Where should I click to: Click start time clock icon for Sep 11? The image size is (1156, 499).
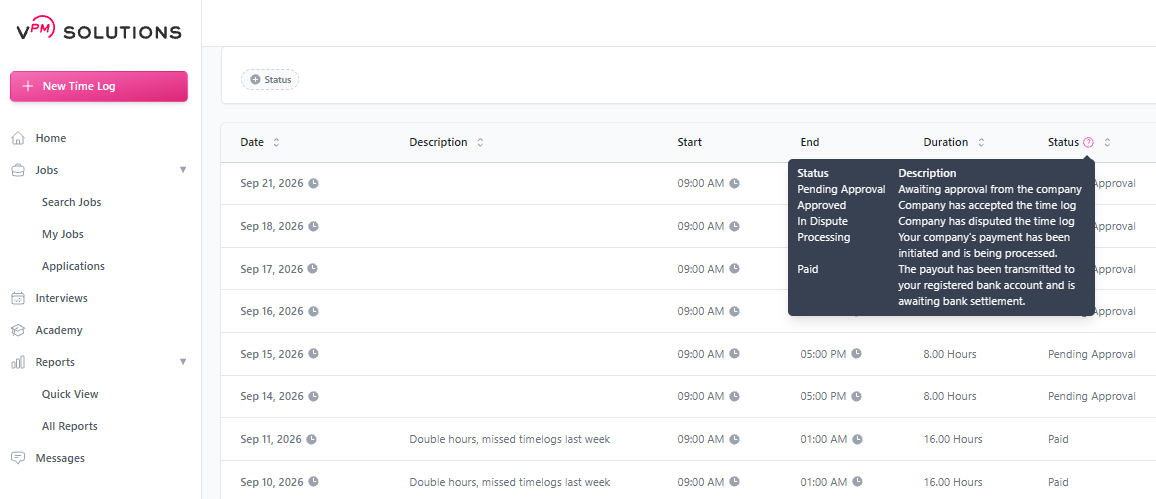734,439
